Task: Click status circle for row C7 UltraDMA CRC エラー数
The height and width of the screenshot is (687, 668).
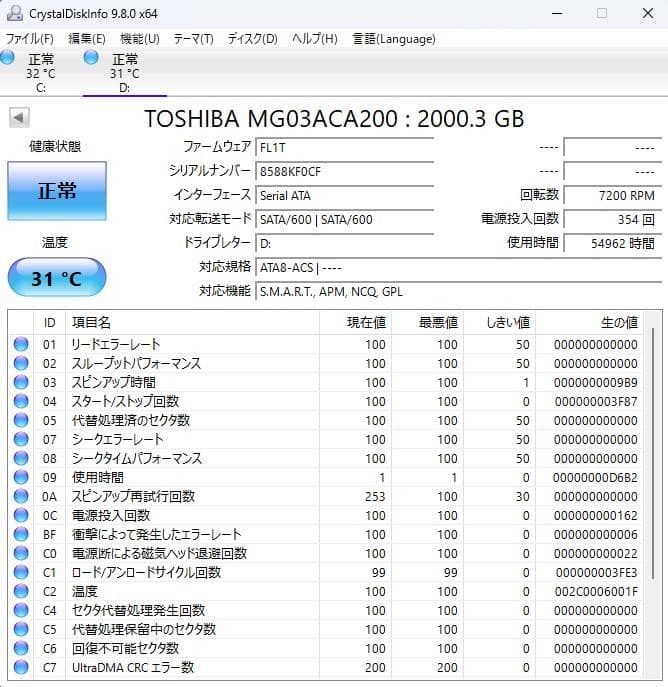Action: [21, 667]
